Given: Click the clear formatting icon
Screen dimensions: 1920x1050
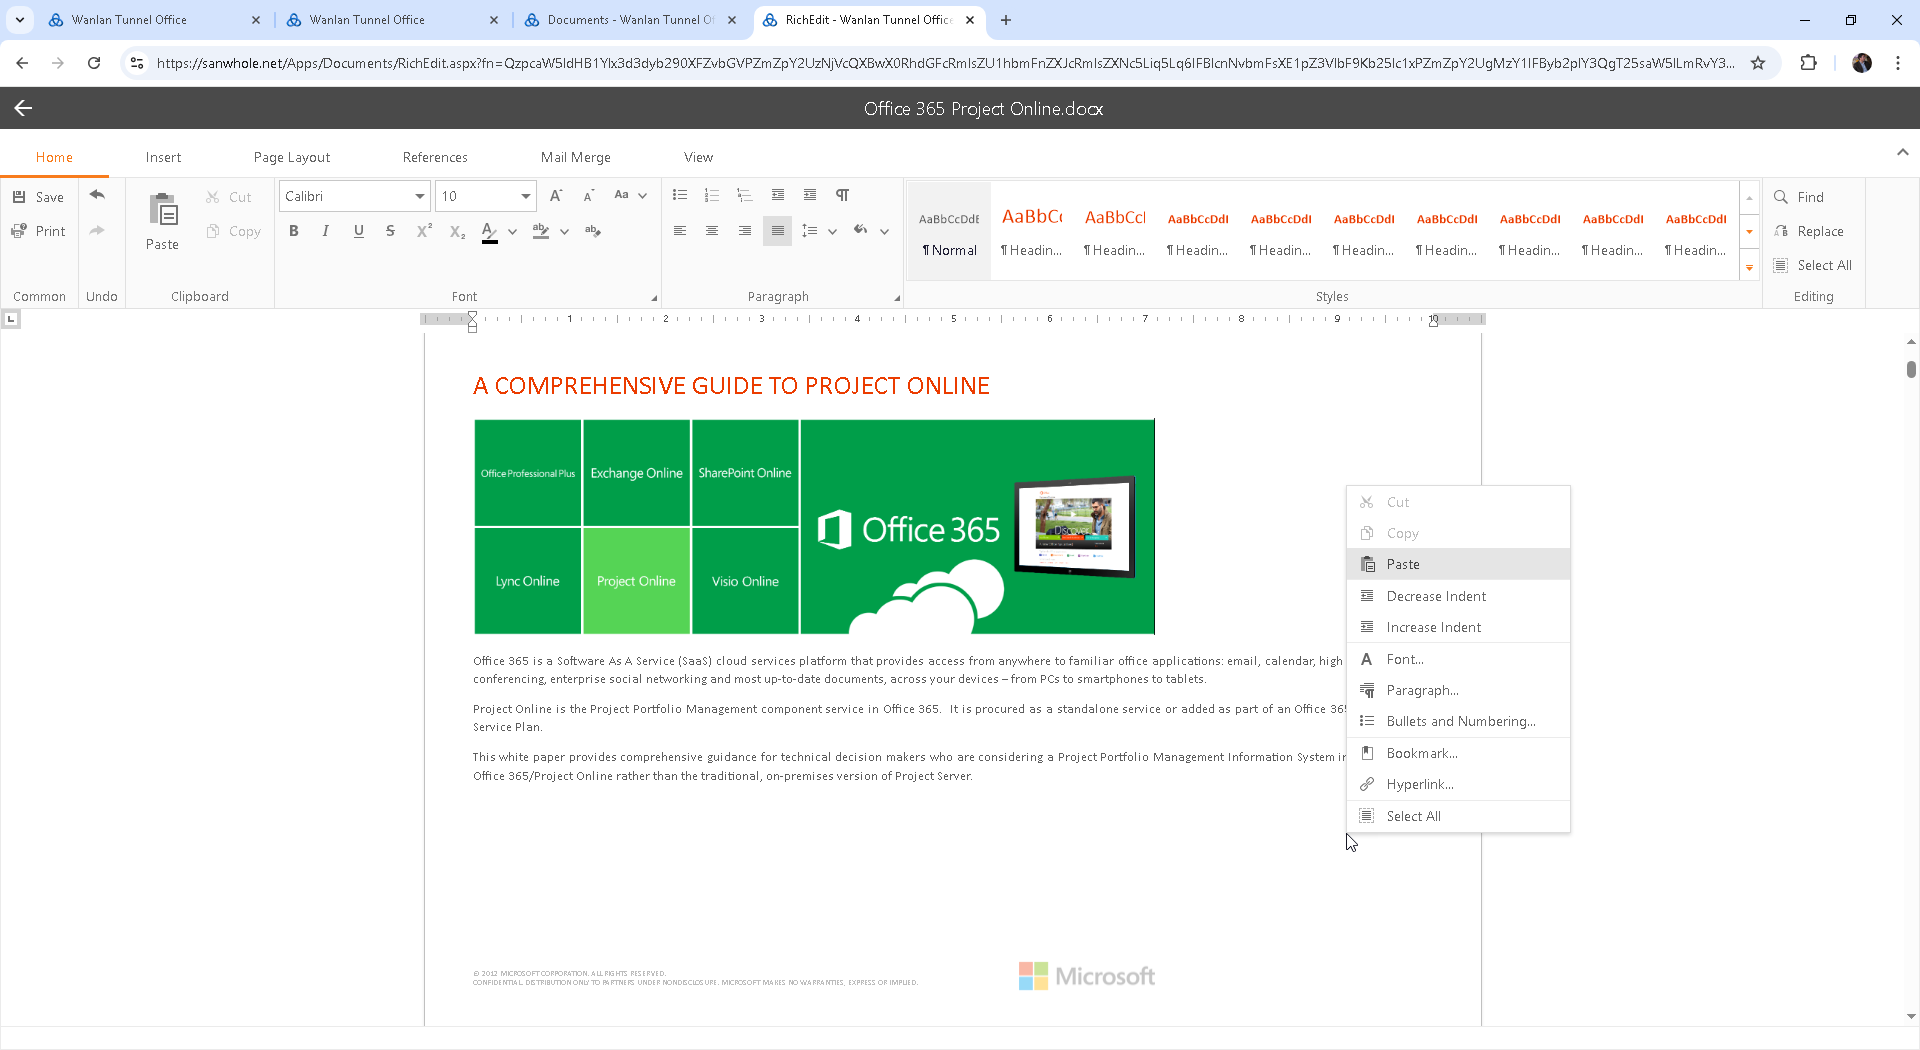Looking at the screenshot, I should point(593,231).
